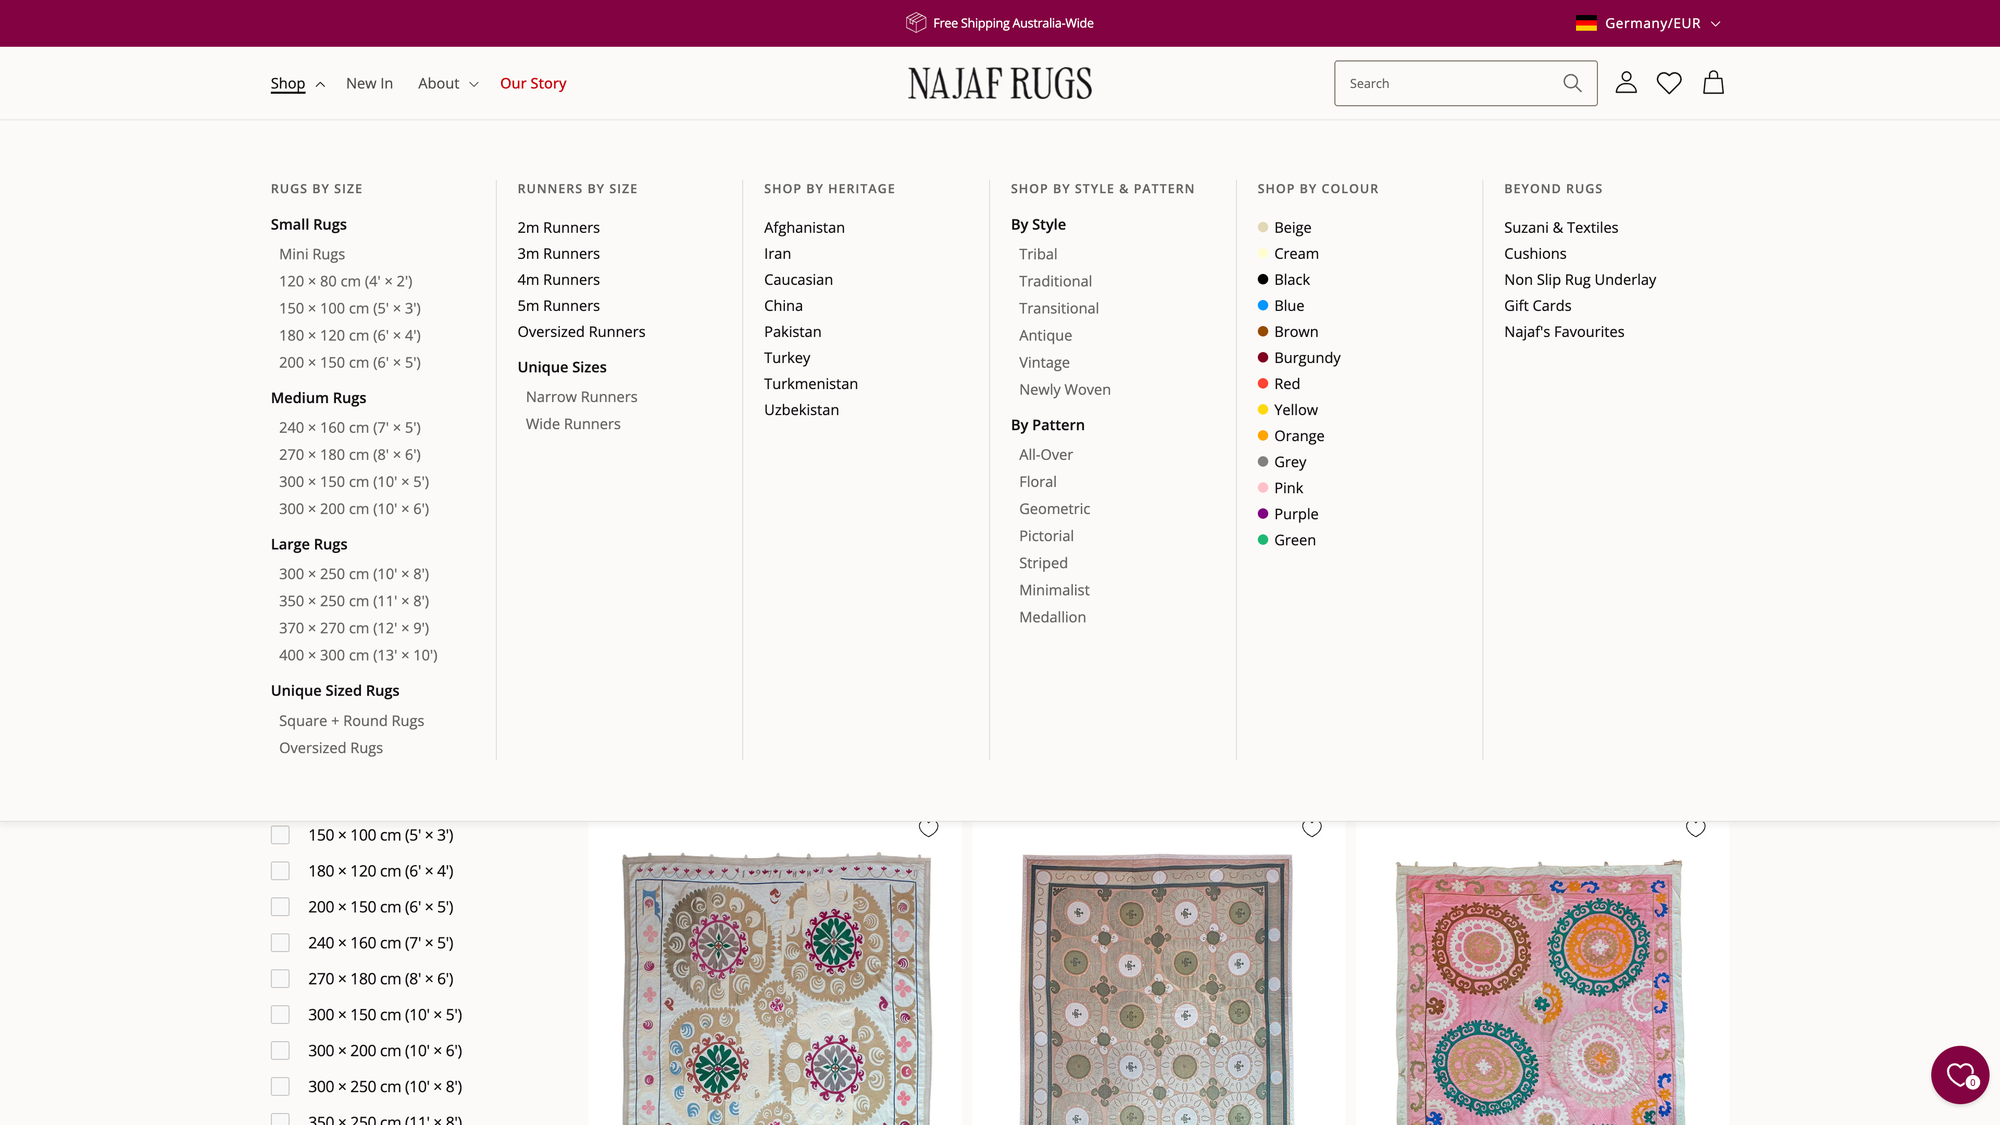Shop rugs from Uzbekistan
The width and height of the screenshot is (2000, 1125).
(801, 410)
